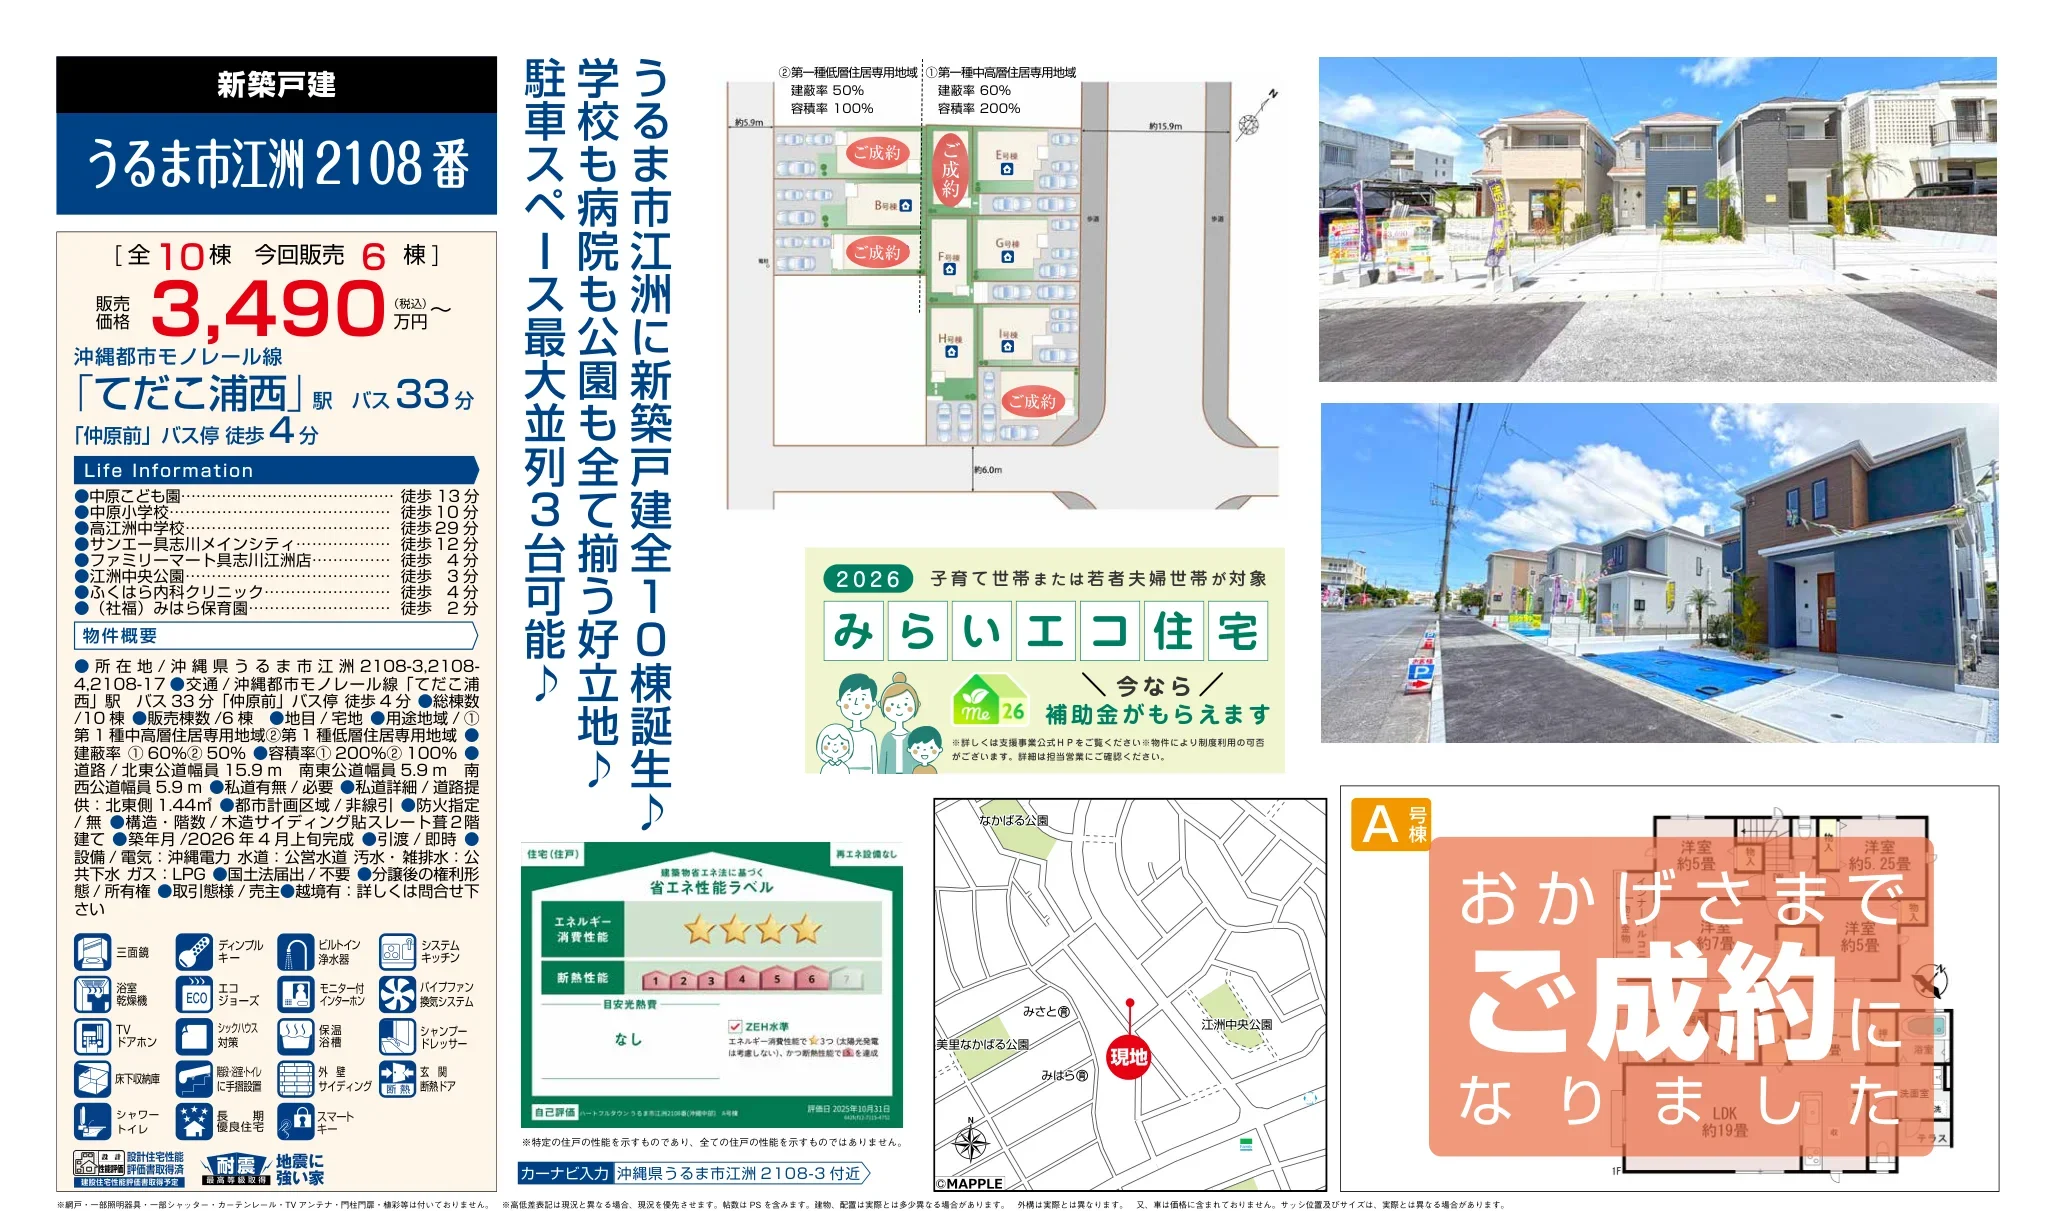Click the 約15.9m road width label
Viewport: 2056px width, 1211px height.
point(1165,126)
